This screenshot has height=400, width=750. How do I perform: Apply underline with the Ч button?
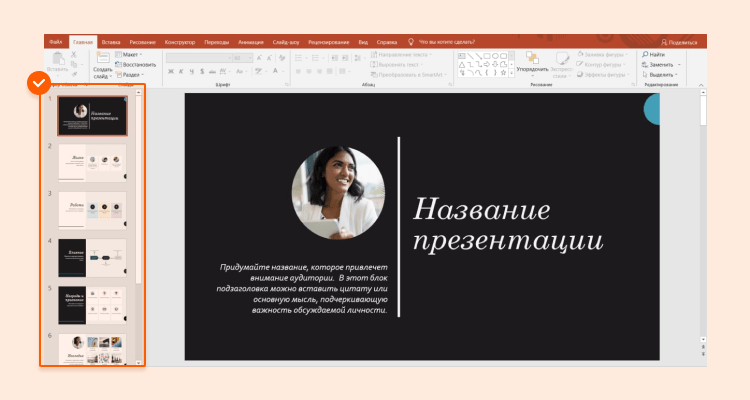[x=191, y=71]
